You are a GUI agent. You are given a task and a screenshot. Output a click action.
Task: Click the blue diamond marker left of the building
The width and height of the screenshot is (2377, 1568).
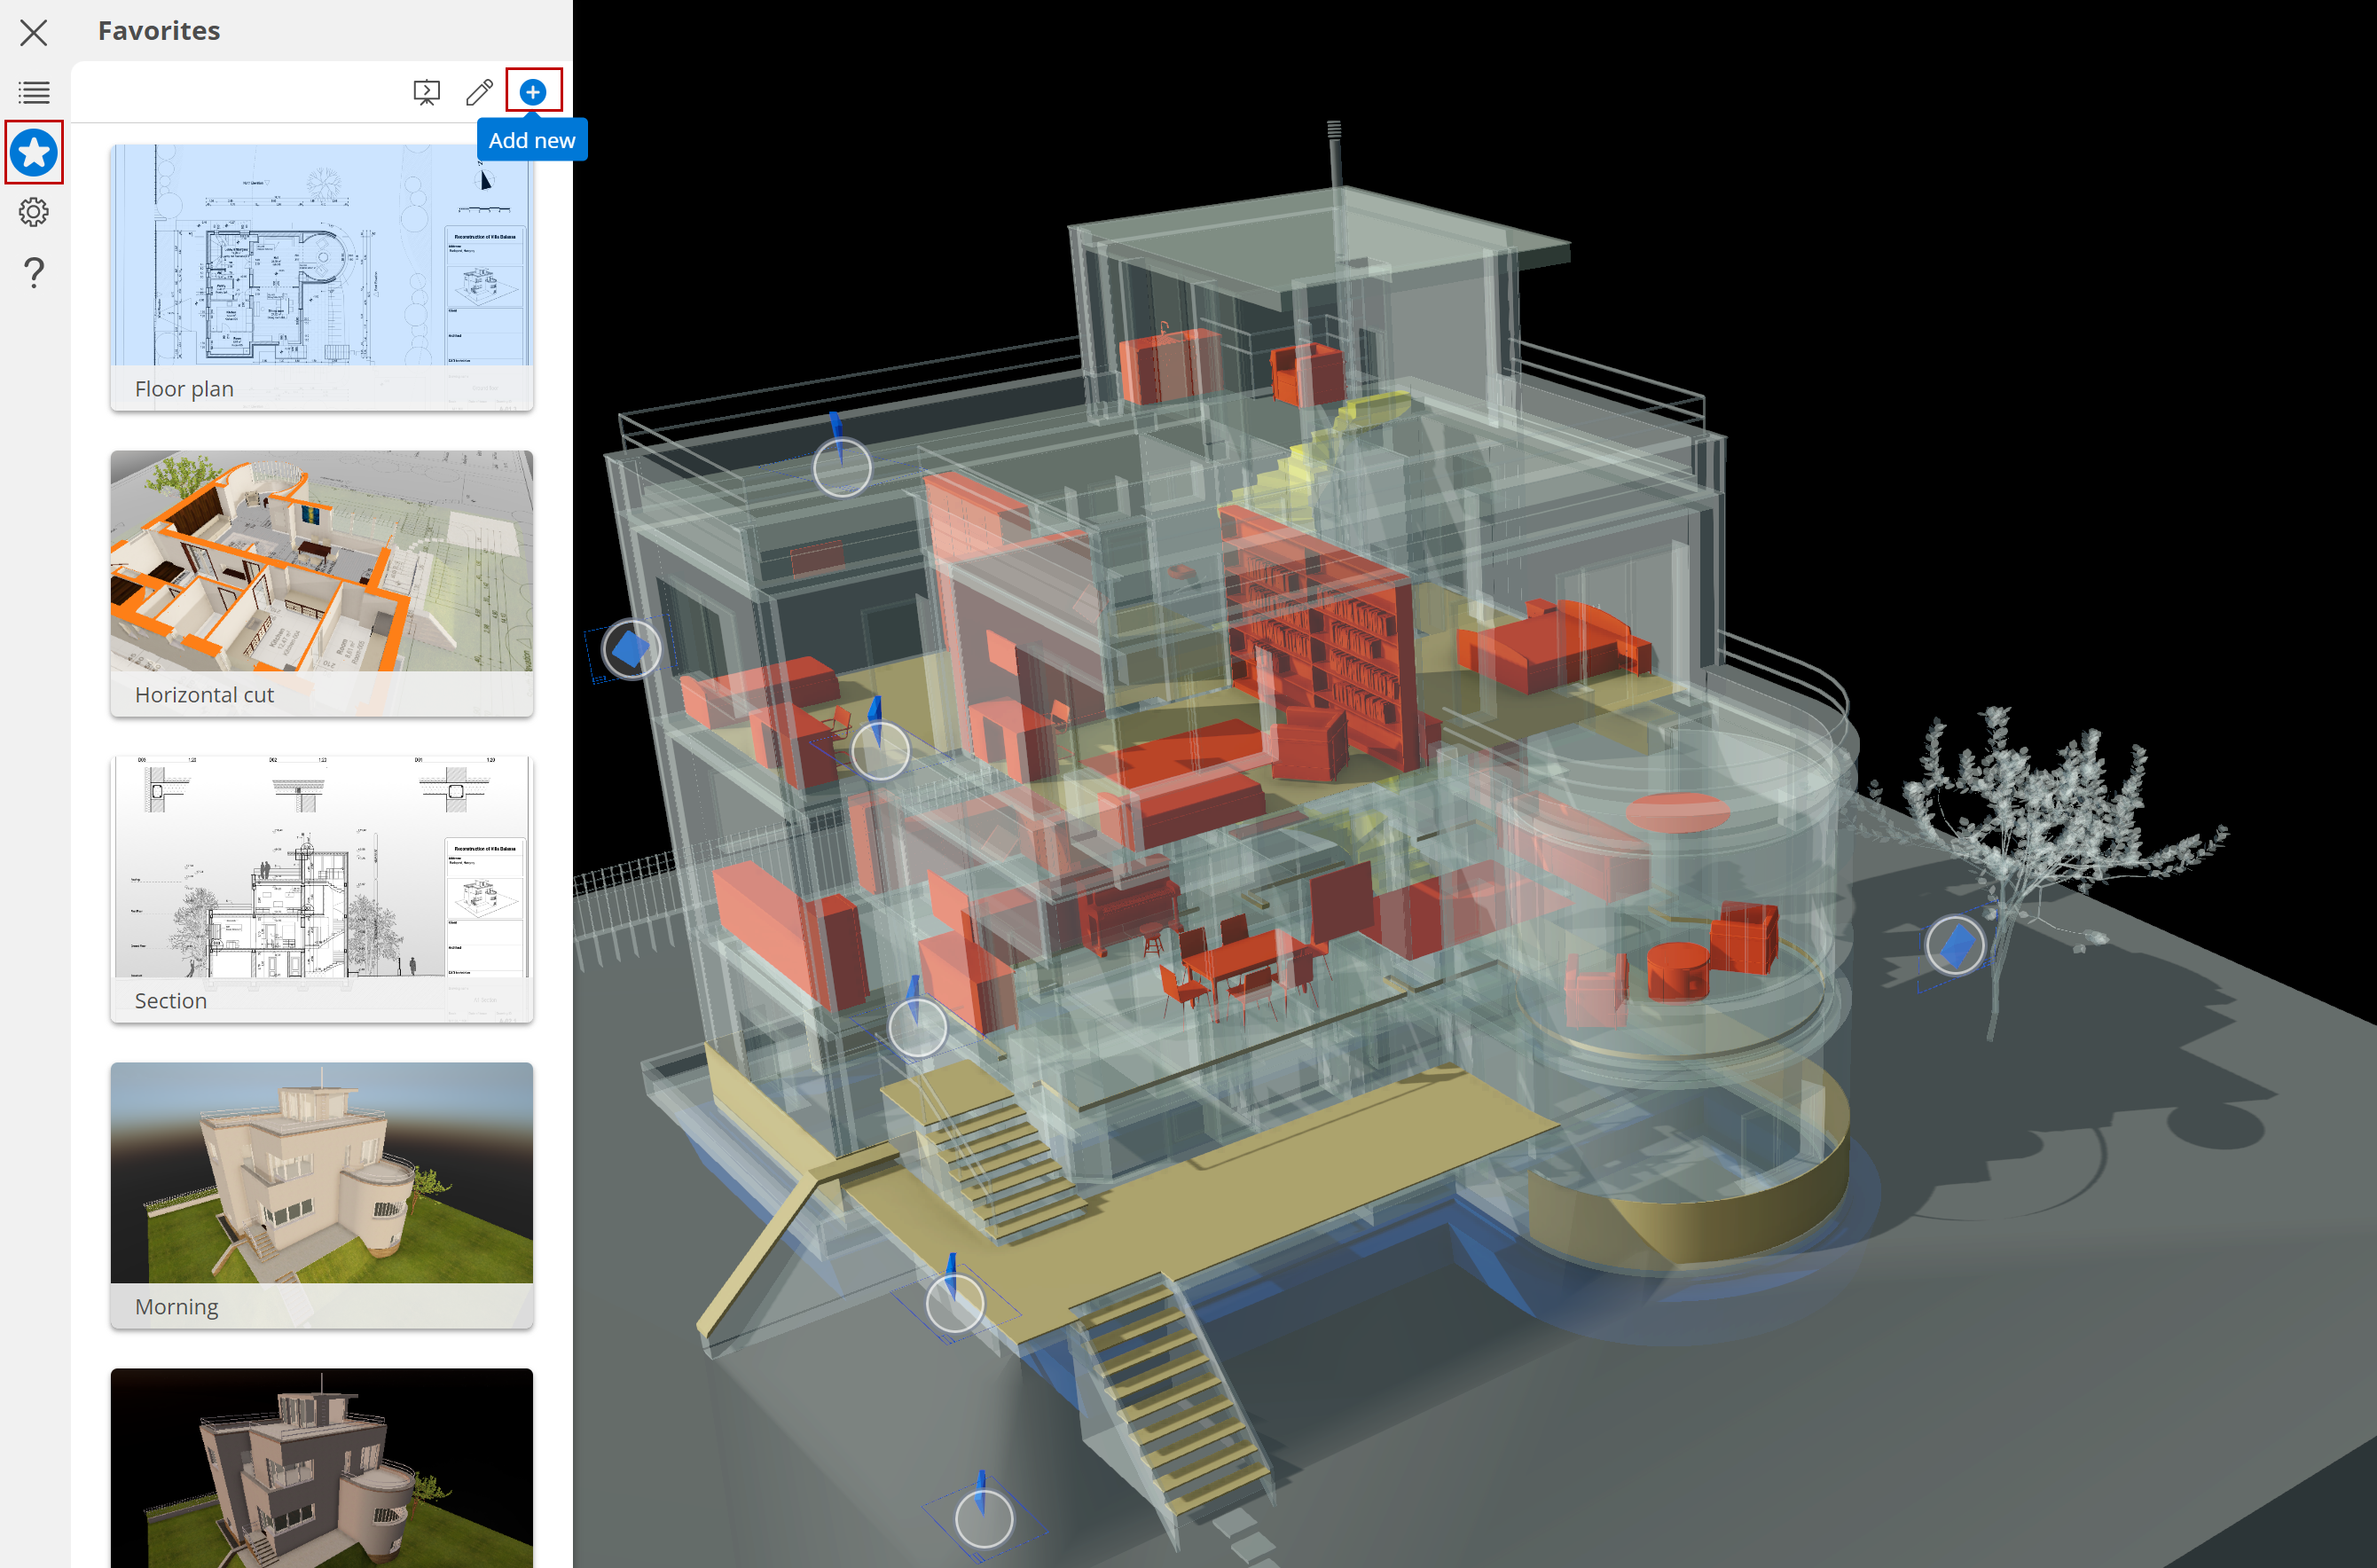[x=631, y=650]
